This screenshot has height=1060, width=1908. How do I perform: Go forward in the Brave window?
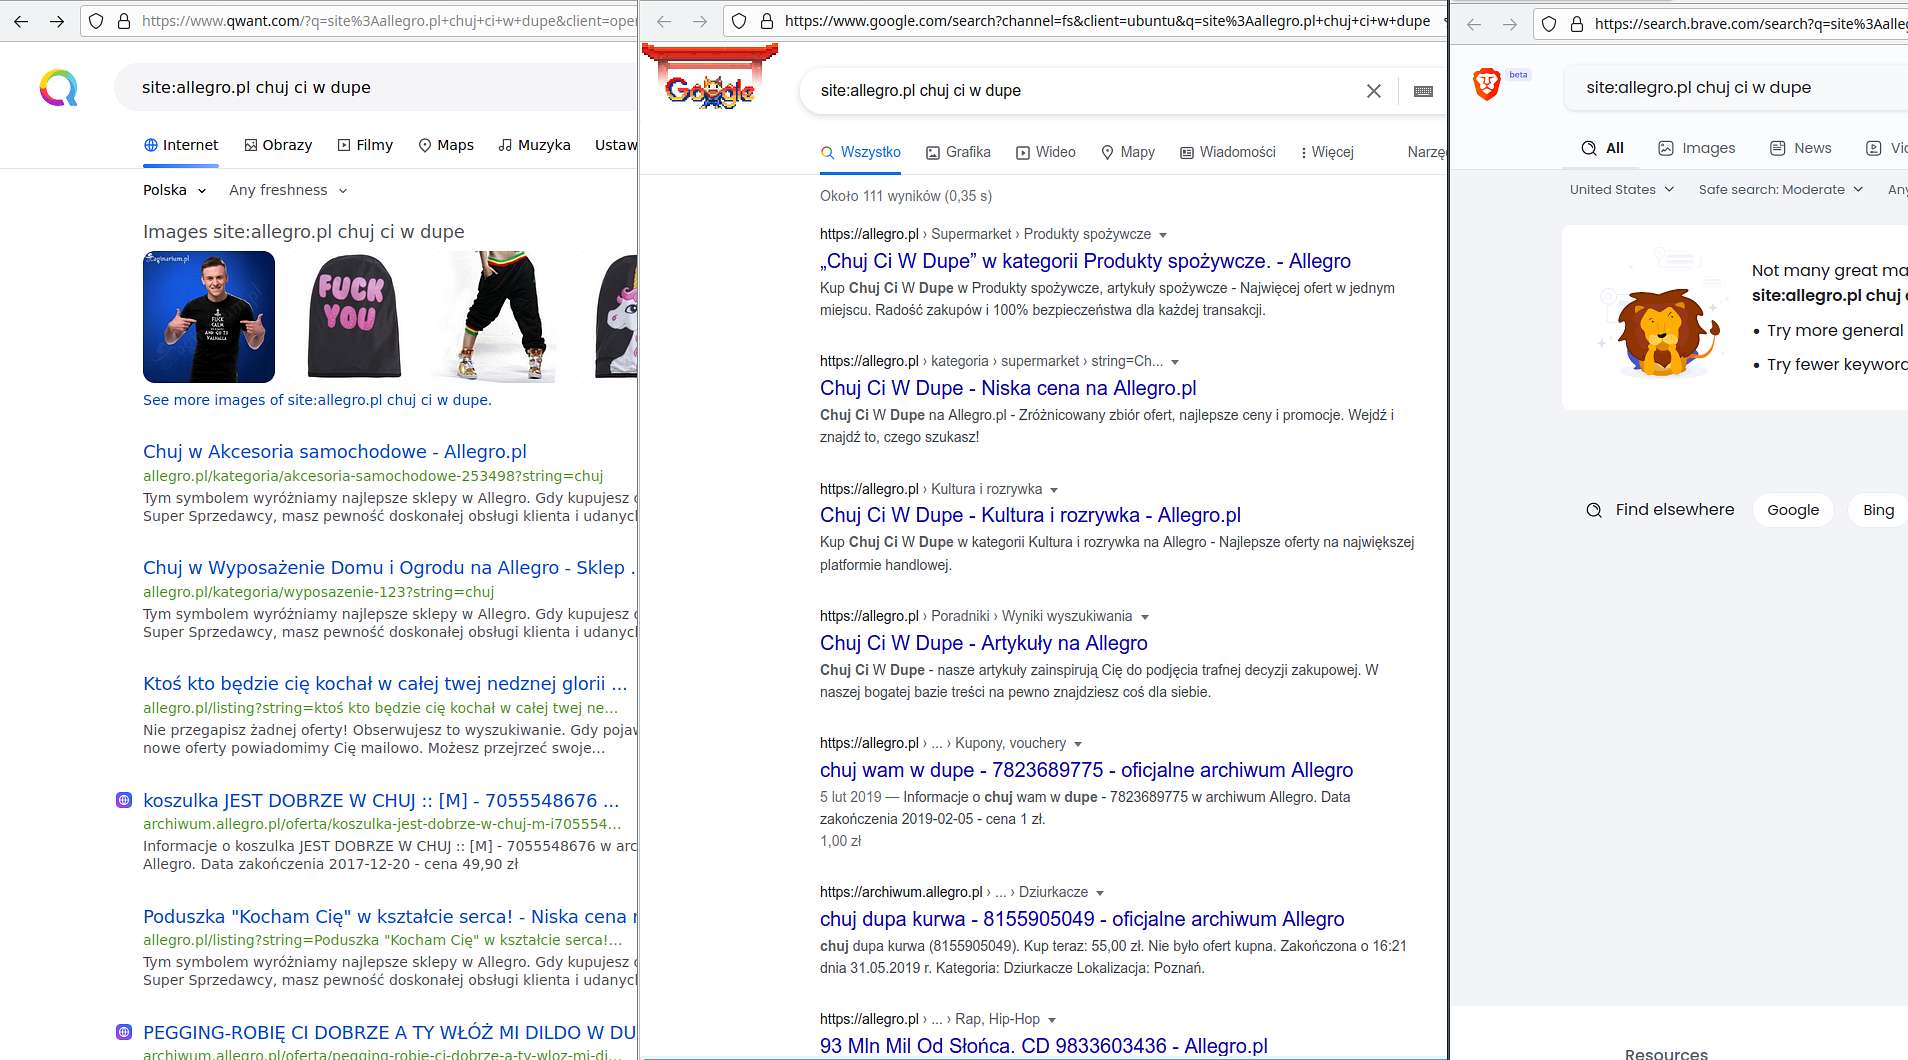pyautogui.click(x=1510, y=24)
